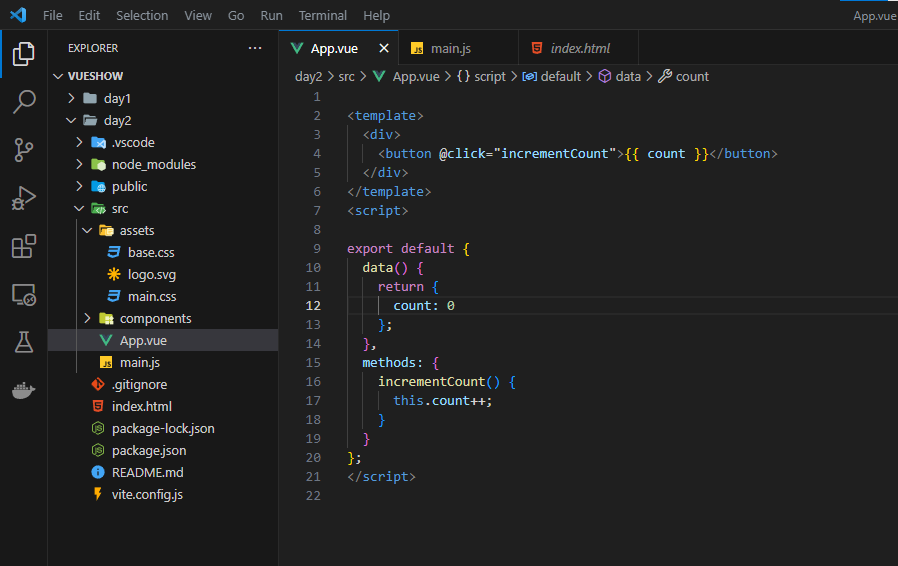Switch to the main.js editor tab

[458, 48]
